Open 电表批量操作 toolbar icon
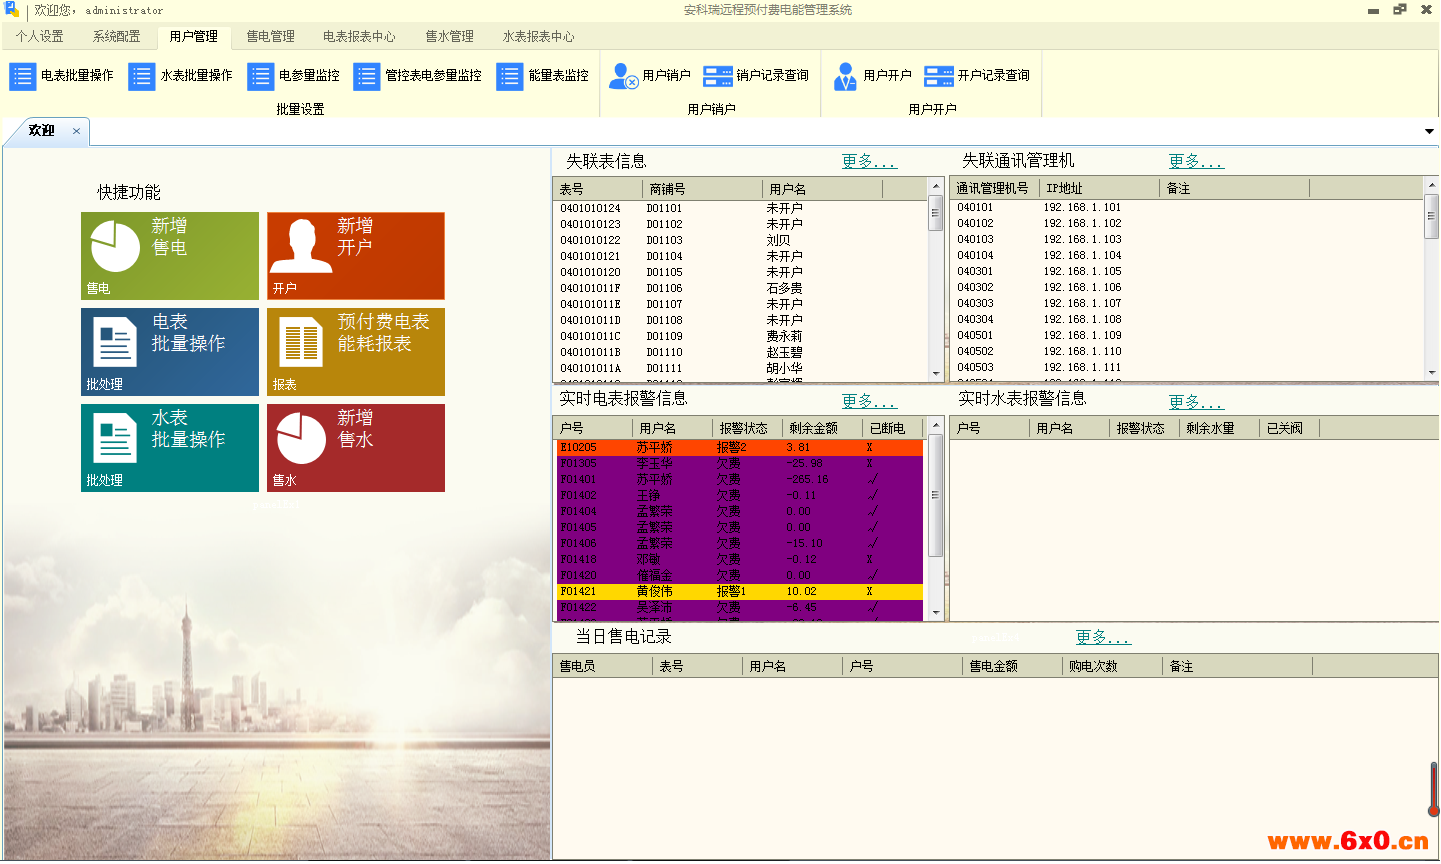Screen dimensions: 1441x864 [23, 76]
